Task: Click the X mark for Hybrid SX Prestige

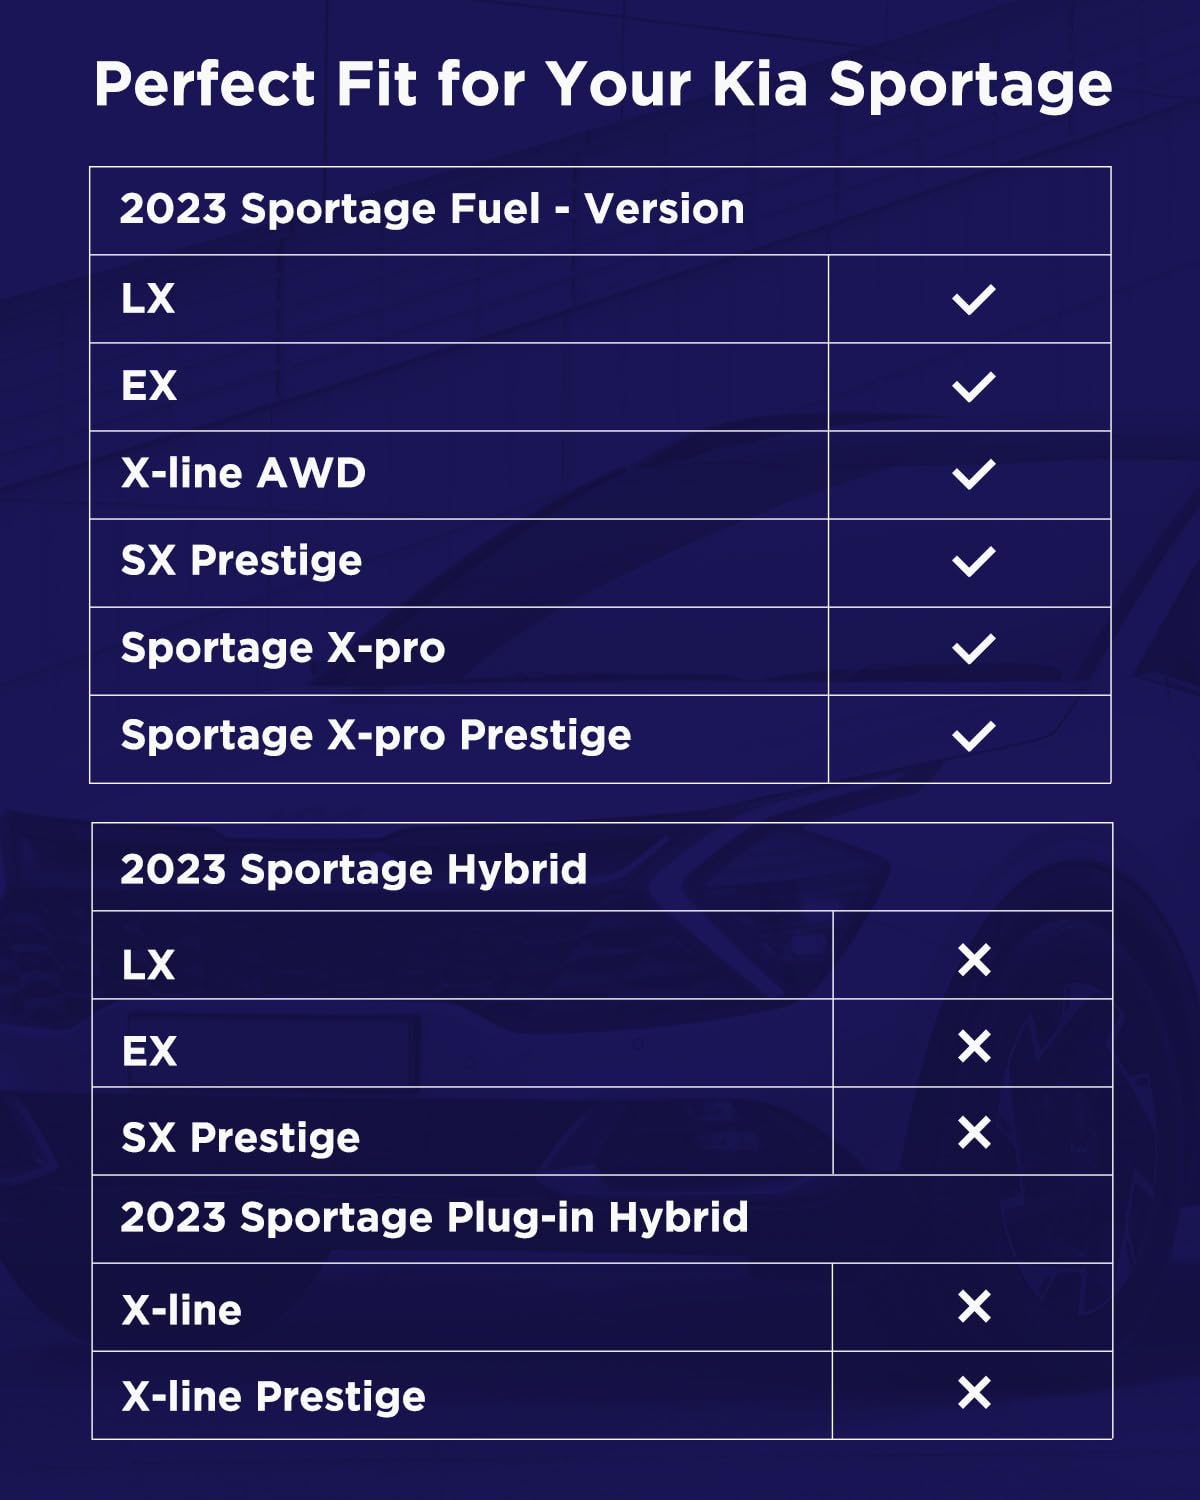Action: [x=974, y=1133]
